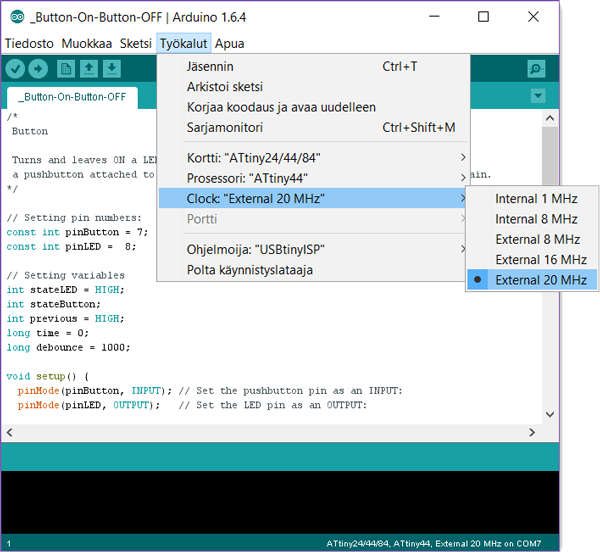600x552 pixels.
Task: Click the Open sketch up-arrow icon
Action: [x=89, y=69]
